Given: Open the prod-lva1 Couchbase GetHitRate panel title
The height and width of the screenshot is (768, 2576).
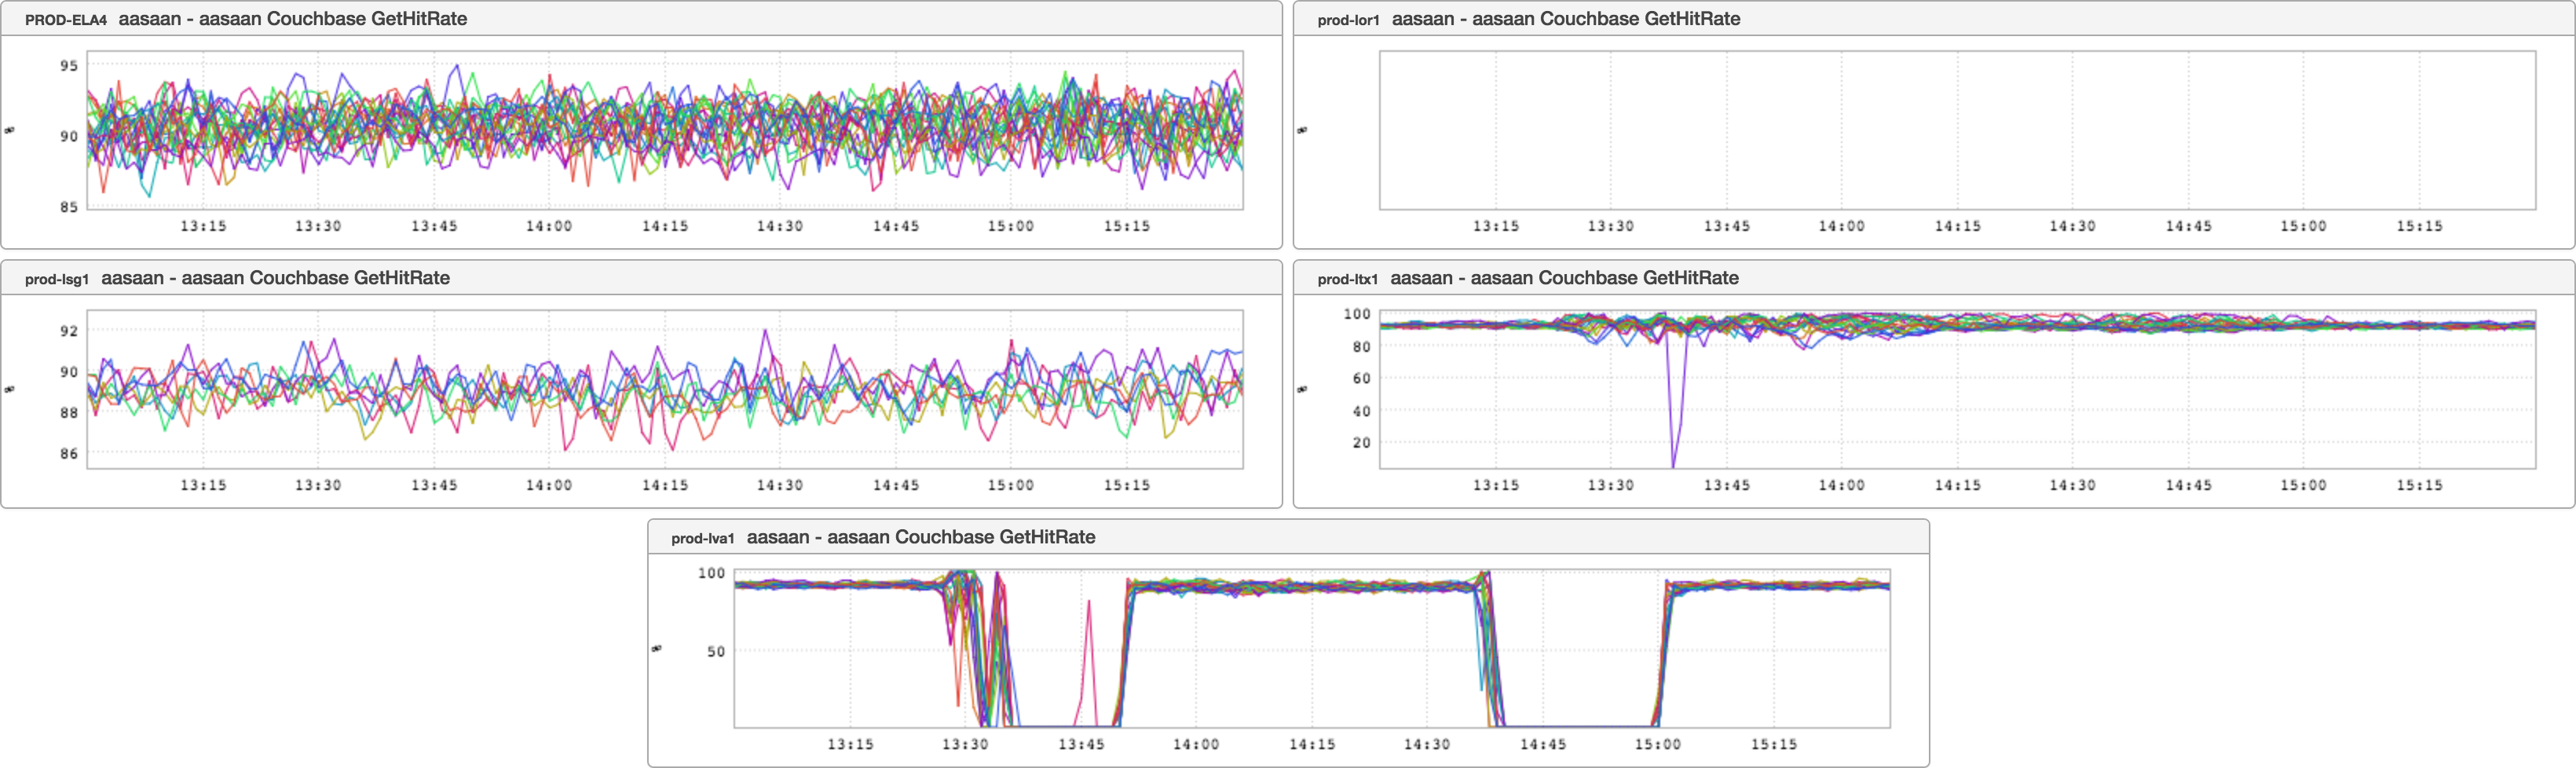Looking at the screenshot, I should (920, 537).
